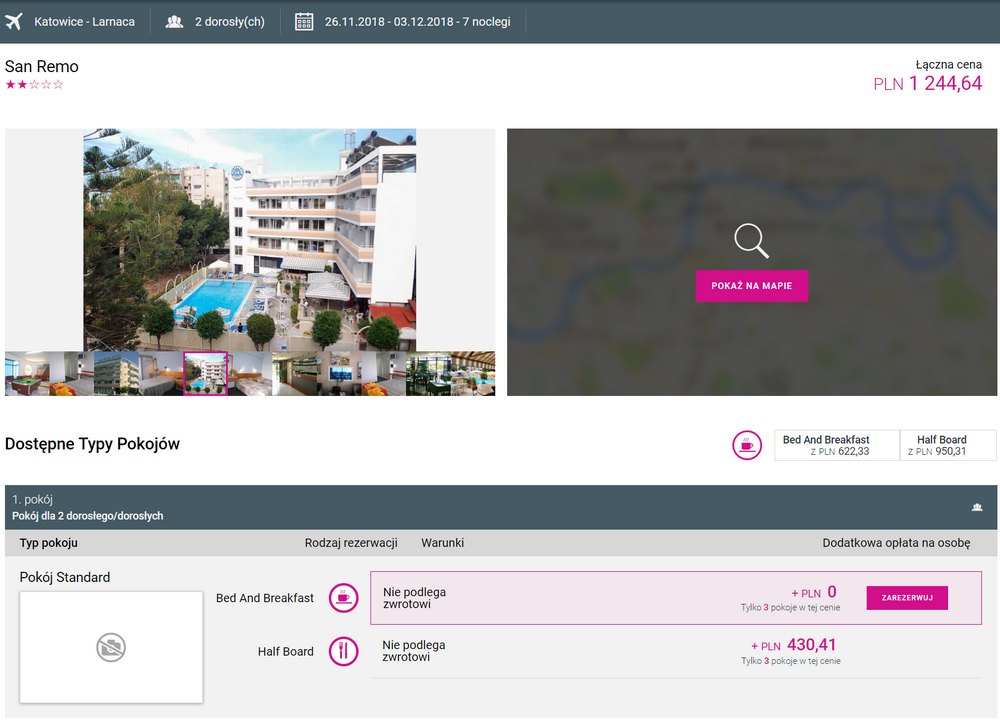Viewport: 1000px width, 720px height.
Task: Switch to the Half Board tab
Action: (x=947, y=445)
